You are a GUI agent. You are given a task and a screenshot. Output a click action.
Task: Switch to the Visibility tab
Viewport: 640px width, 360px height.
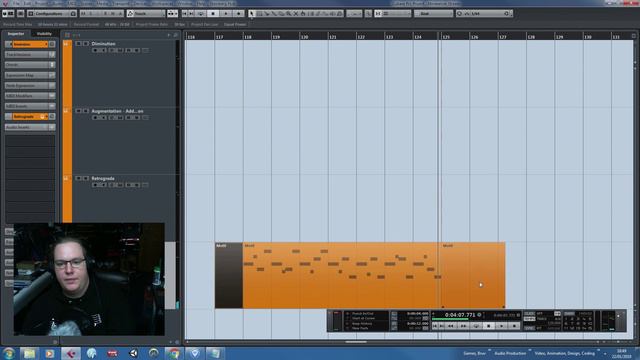[x=44, y=33]
